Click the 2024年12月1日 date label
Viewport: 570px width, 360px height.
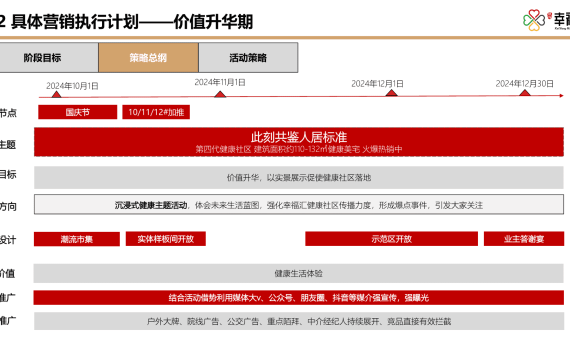(x=377, y=84)
